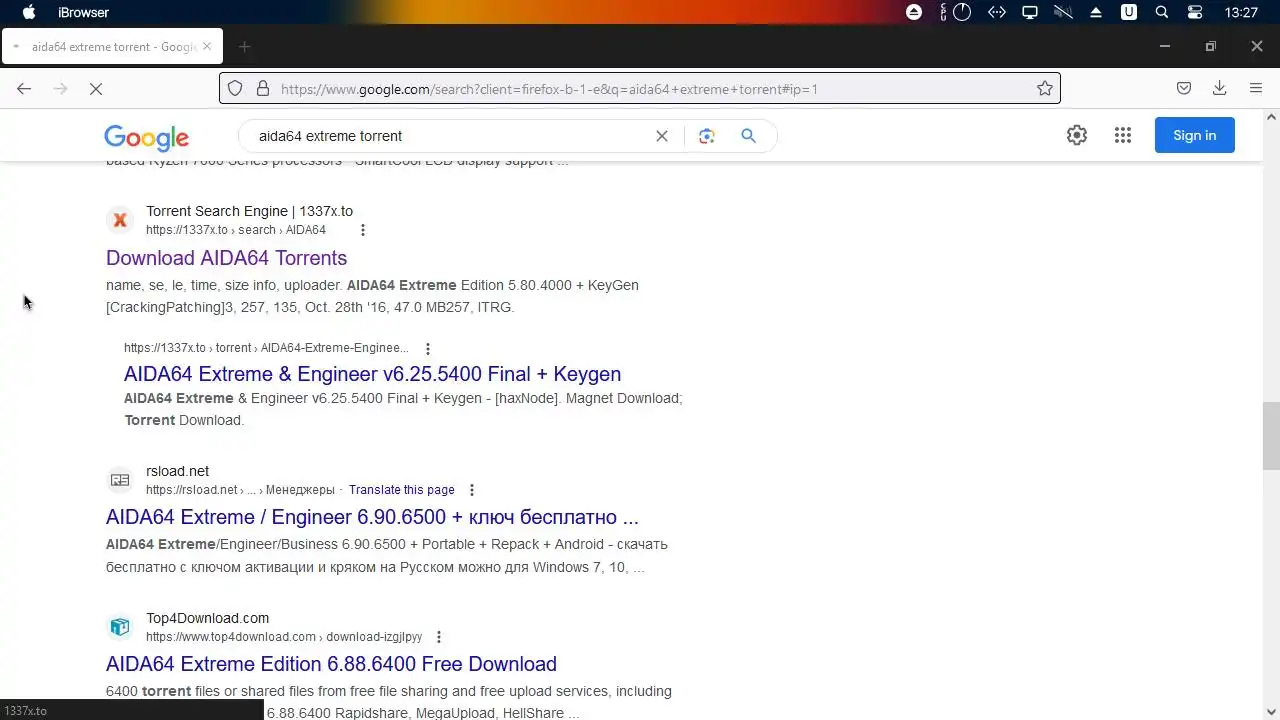The height and width of the screenshot is (720, 1280).
Task: Open AIDA64 Extreme & Engineer v6.25.5400 link
Action: click(x=372, y=374)
